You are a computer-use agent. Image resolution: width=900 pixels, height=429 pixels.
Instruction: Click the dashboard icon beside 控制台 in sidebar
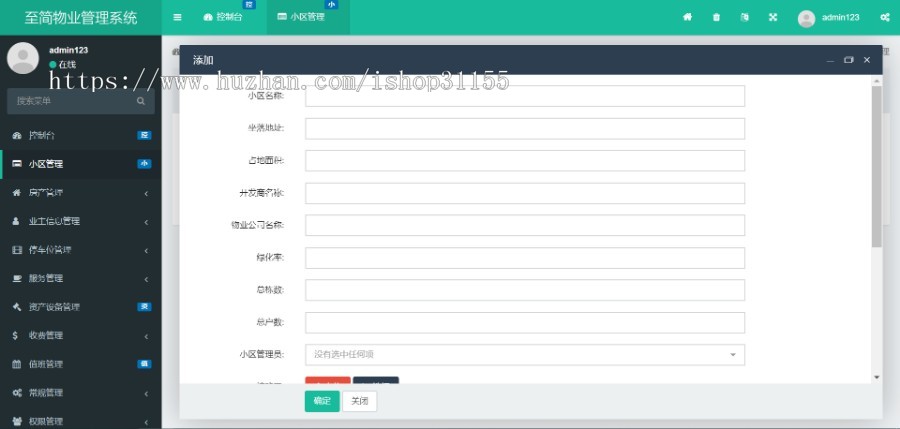click(x=17, y=136)
